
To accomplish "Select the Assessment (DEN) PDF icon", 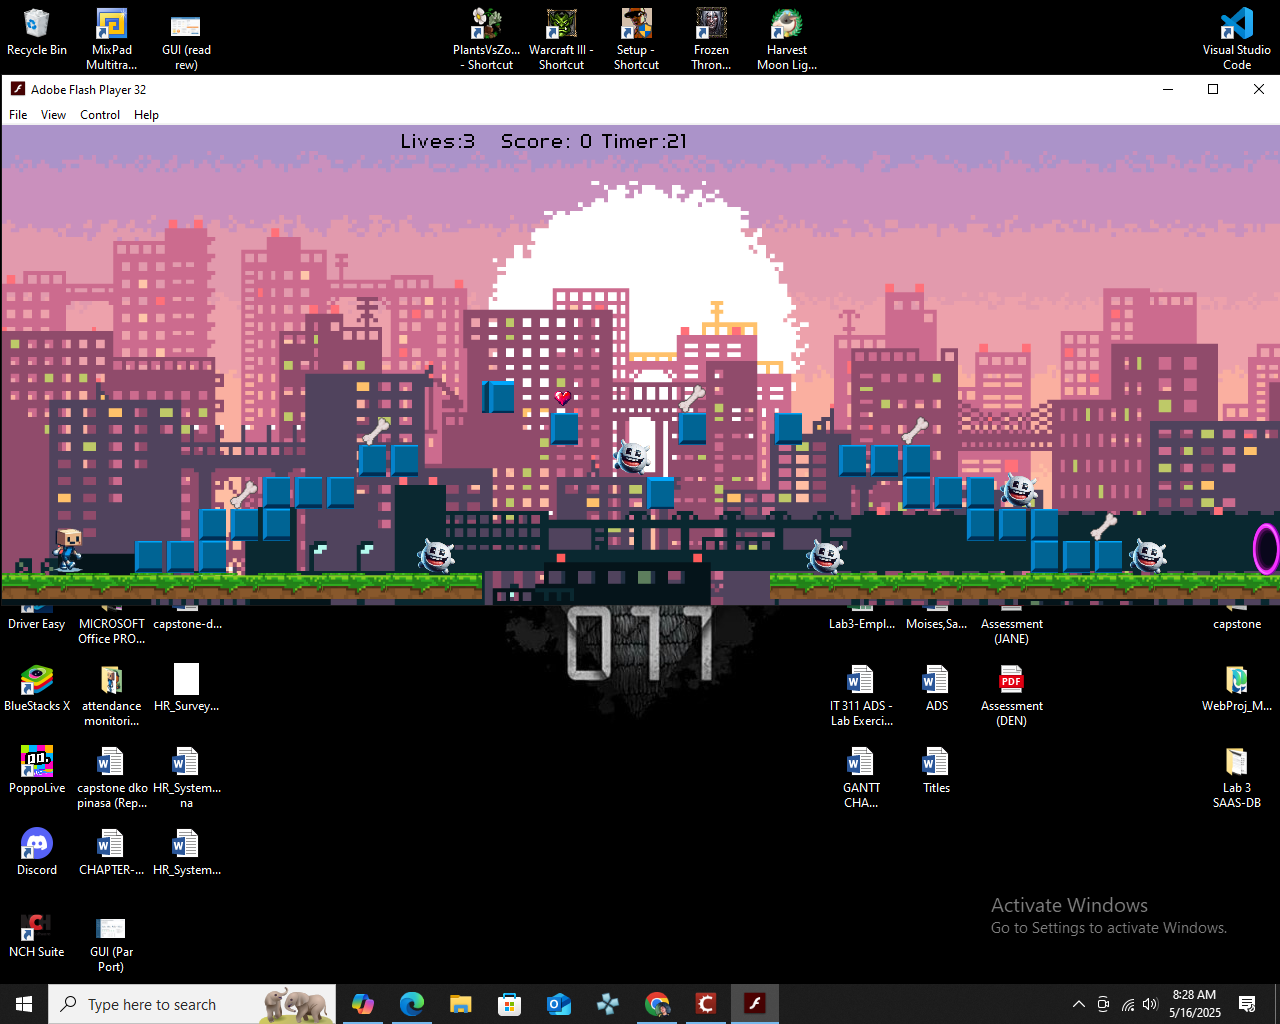I will 1011,695.
